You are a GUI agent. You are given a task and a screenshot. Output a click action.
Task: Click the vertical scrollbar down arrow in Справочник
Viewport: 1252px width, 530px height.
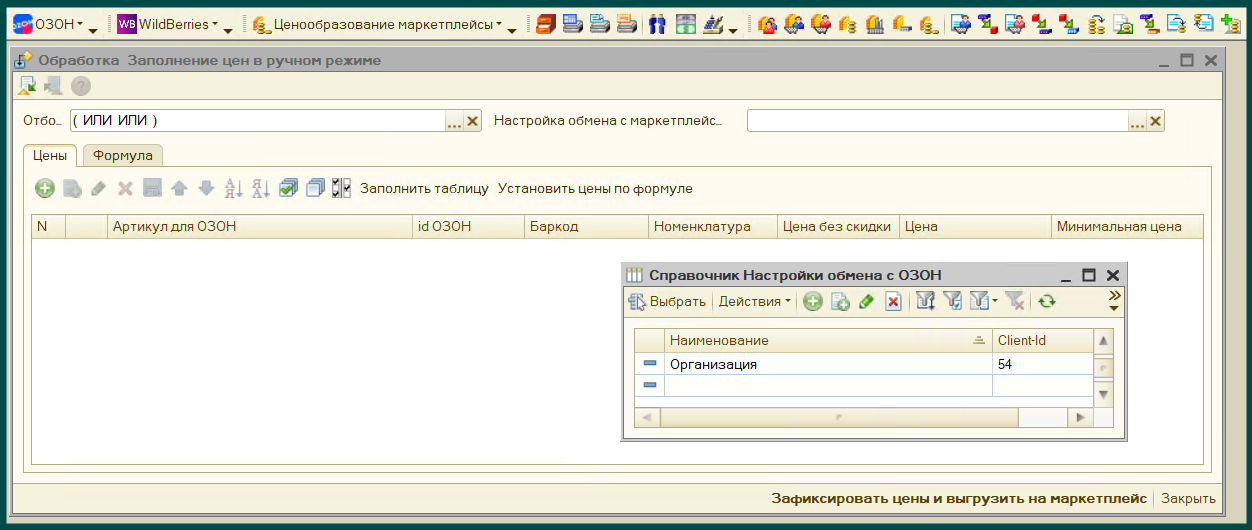click(1104, 395)
